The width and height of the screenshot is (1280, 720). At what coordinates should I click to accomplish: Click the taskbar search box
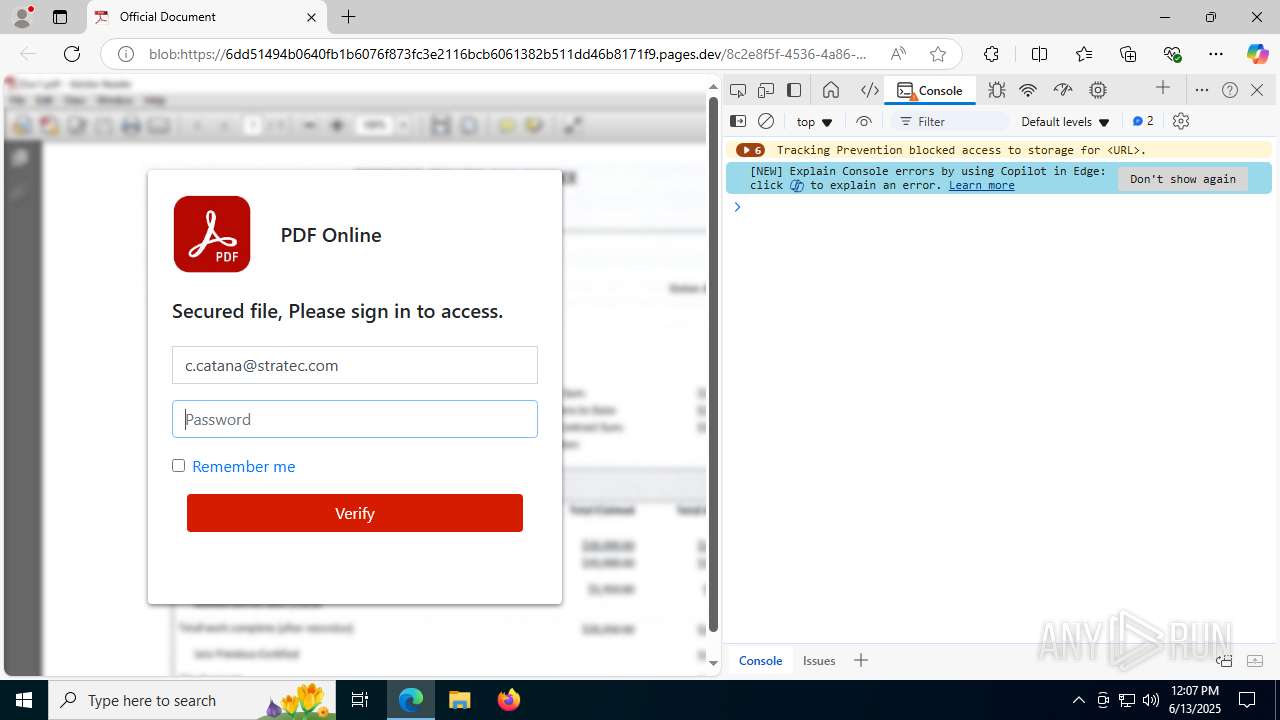coord(194,700)
